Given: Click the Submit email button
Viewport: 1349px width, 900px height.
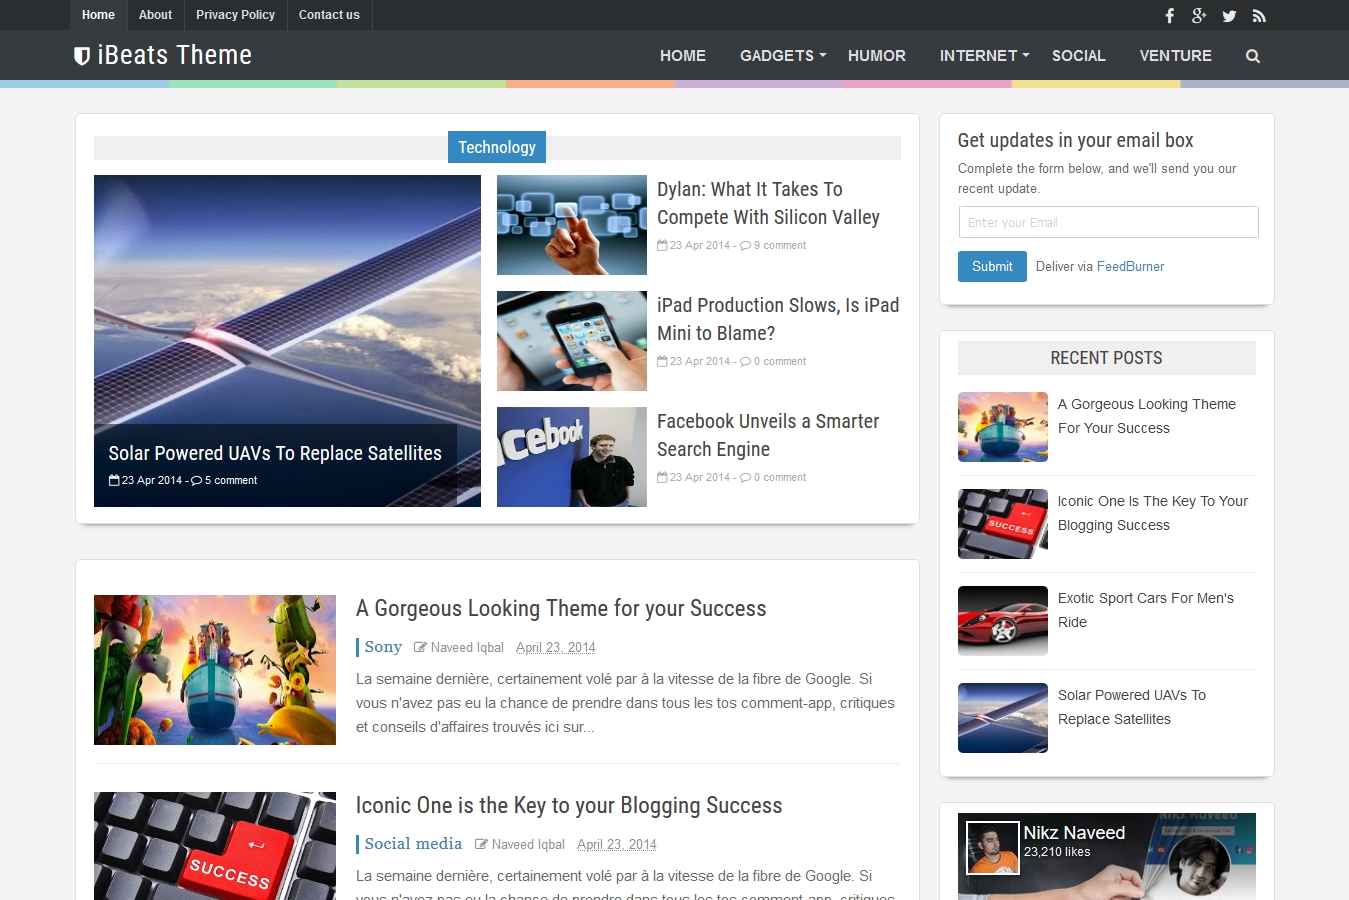Looking at the screenshot, I should pyautogui.click(x=992, y=266).
